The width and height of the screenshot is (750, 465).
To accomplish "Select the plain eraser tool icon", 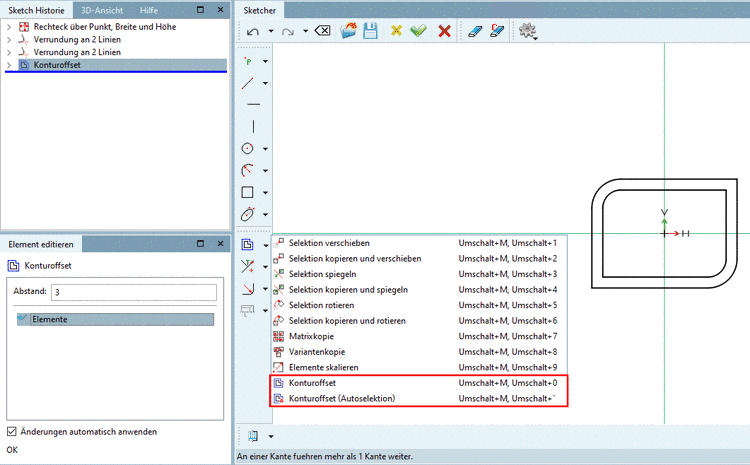I will (474, 31).
